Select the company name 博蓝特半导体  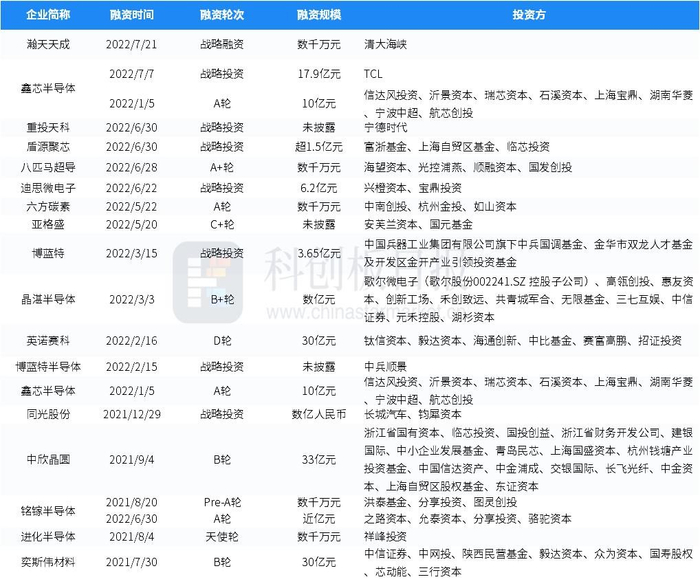48,367
